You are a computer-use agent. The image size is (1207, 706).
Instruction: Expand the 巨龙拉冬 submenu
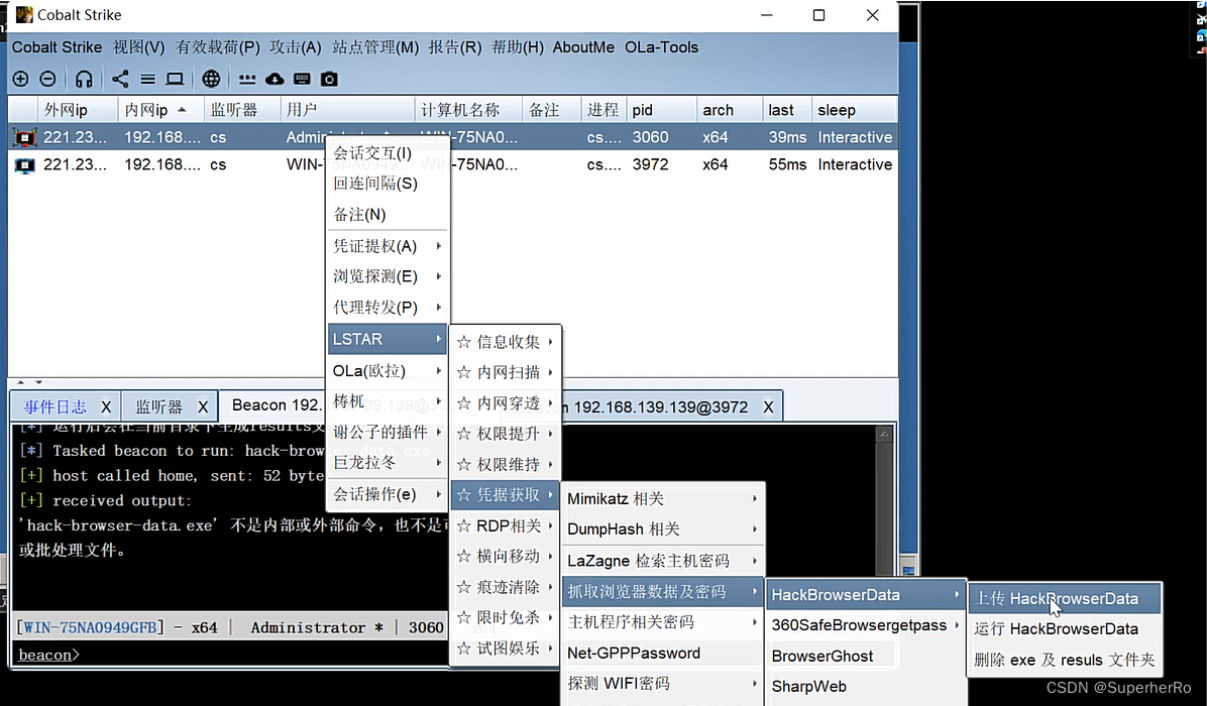coord(387,463)
